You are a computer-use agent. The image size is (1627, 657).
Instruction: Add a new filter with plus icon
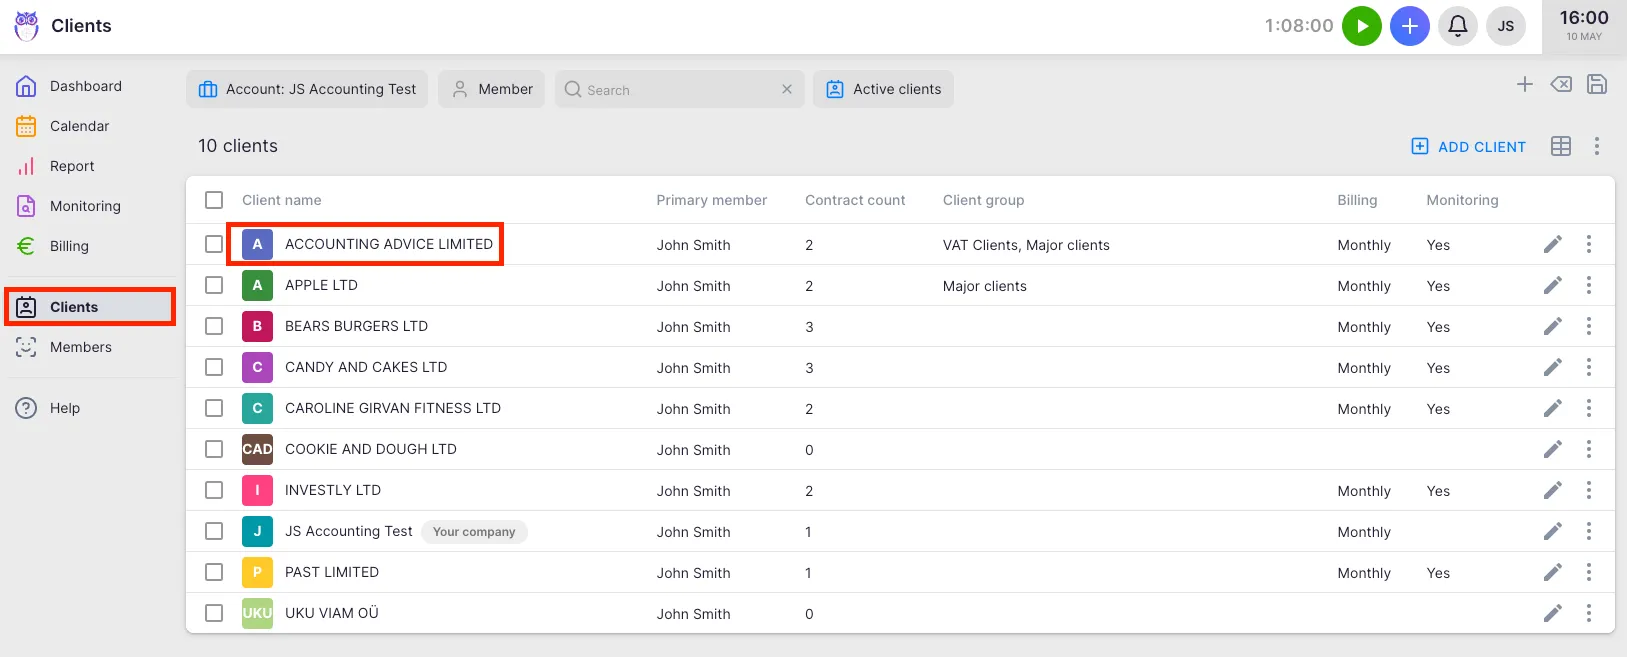tap(1524, 85)
